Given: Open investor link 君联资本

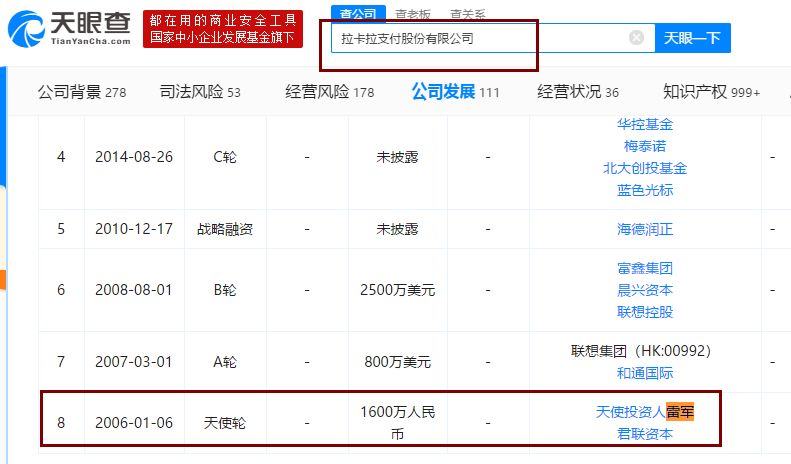Looking at the screenshot, I should point(645,434).
